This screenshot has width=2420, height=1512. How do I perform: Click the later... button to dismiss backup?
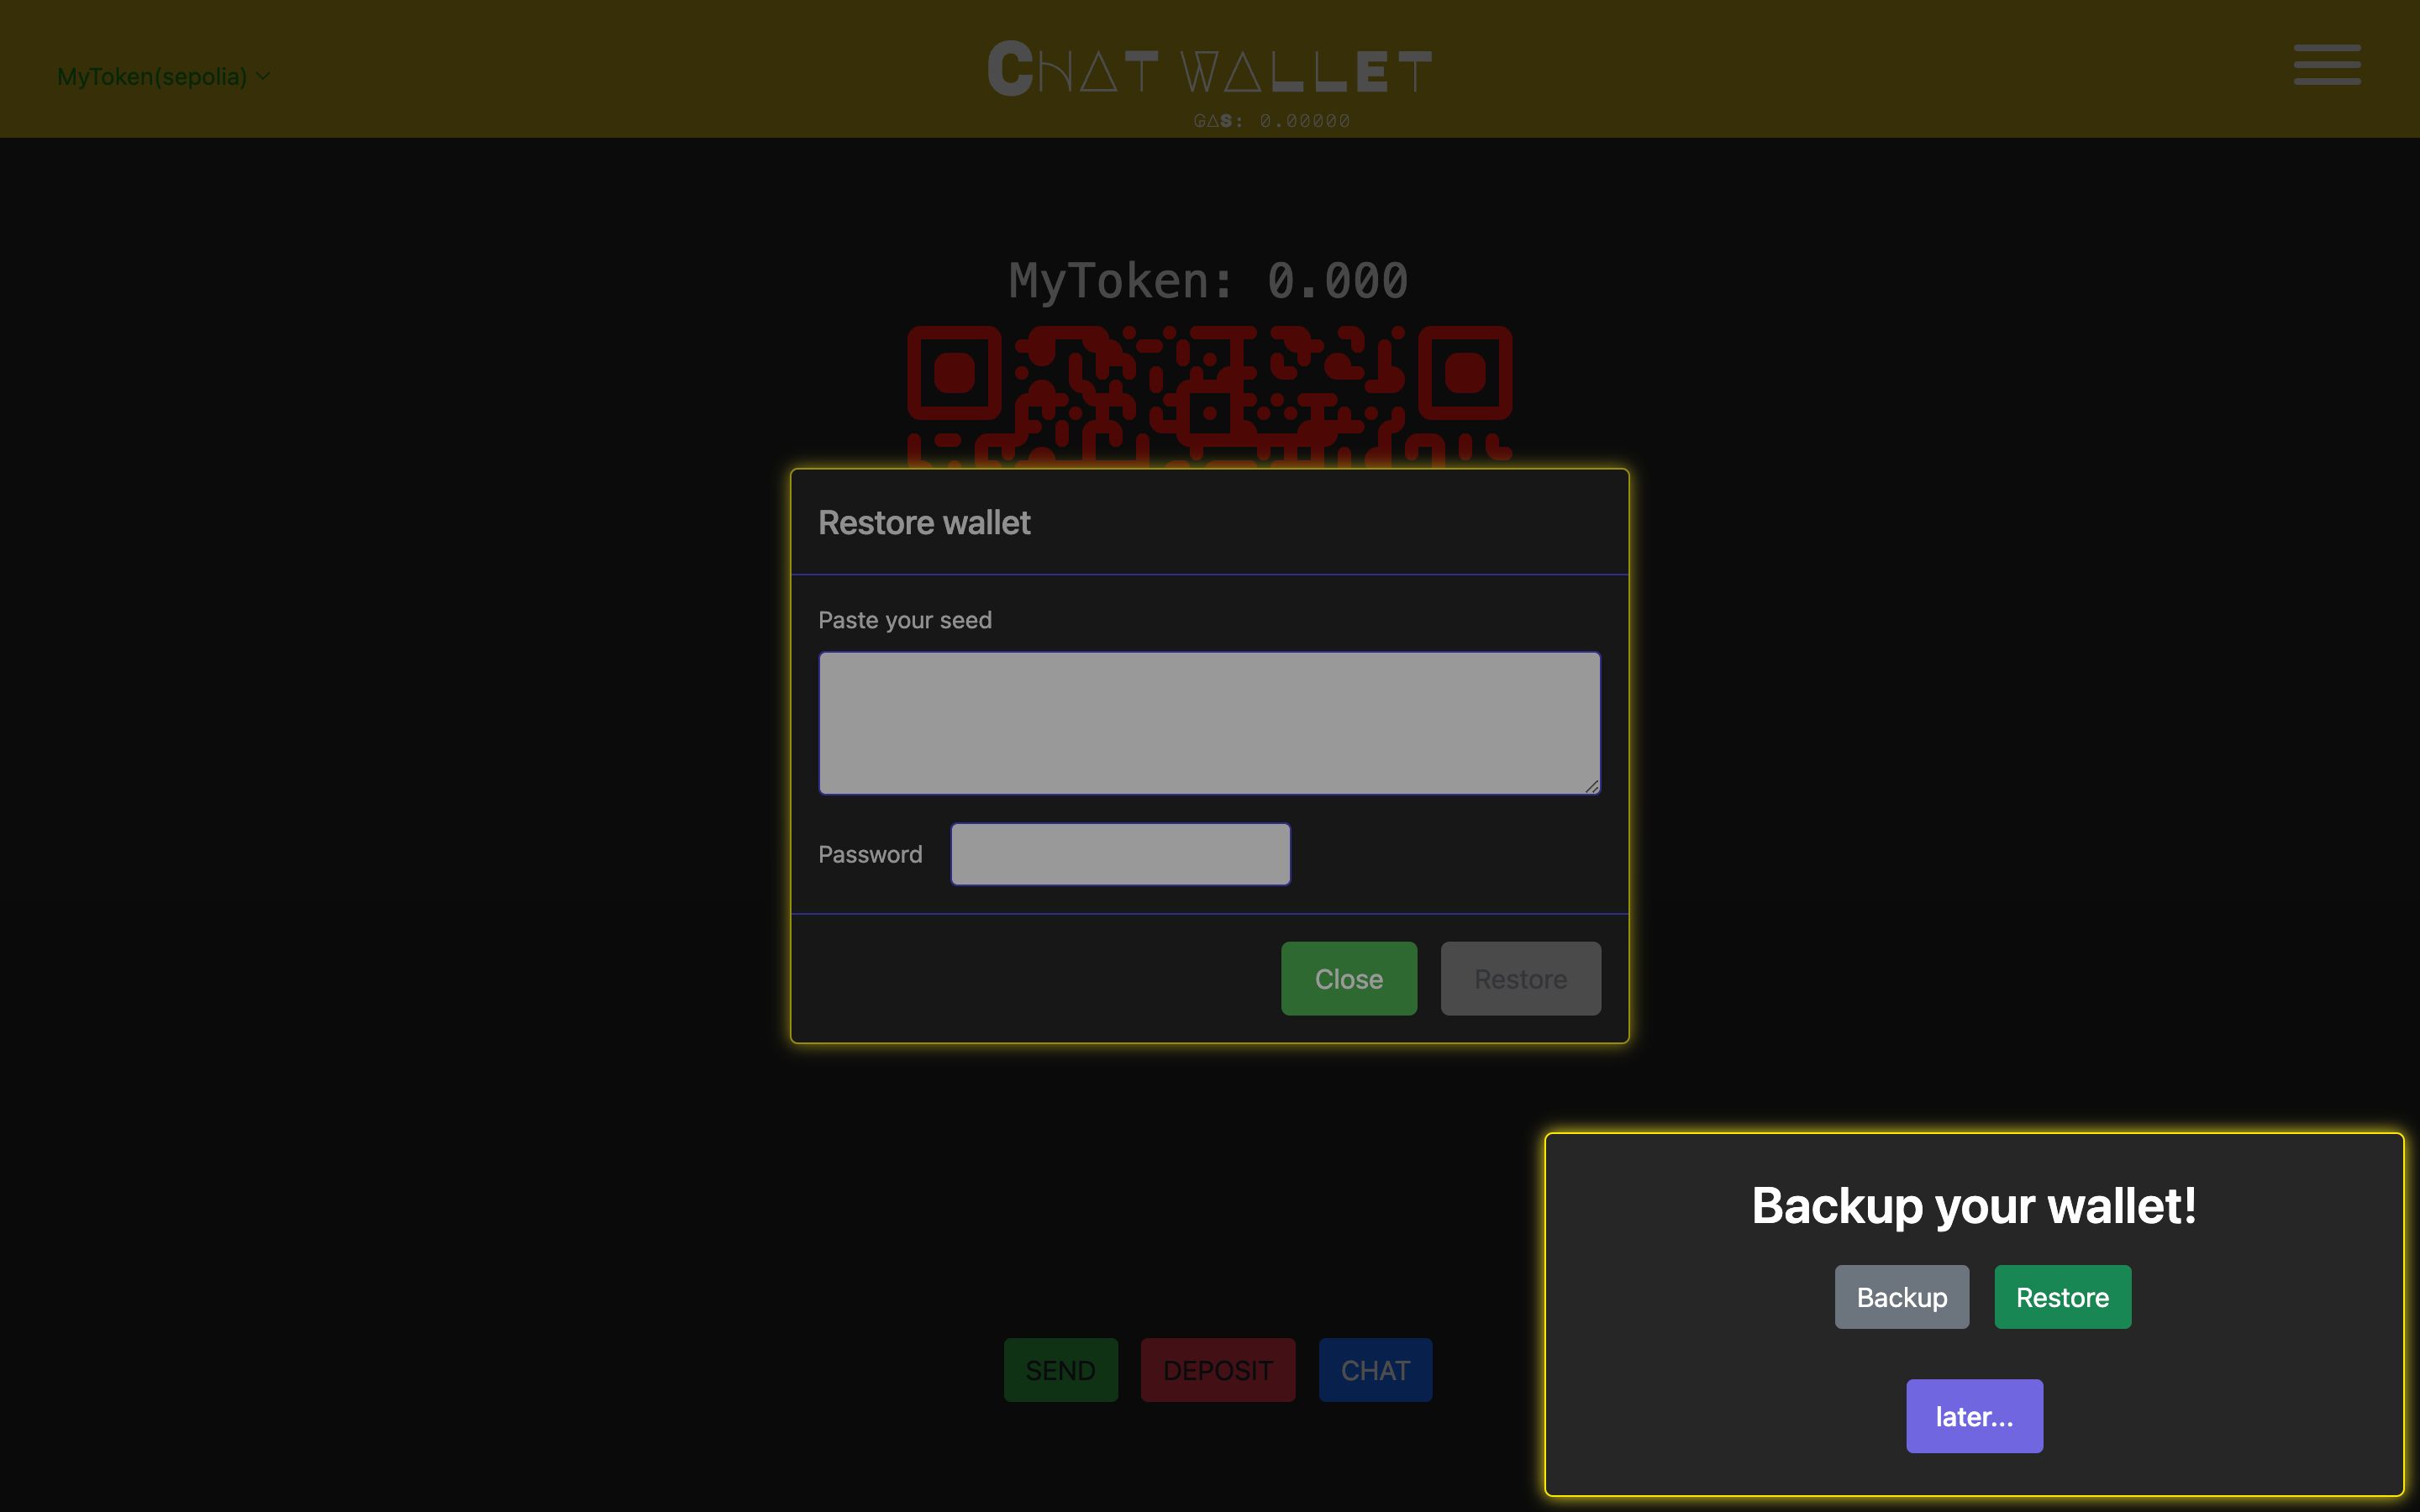[x=1974, y=1415]
